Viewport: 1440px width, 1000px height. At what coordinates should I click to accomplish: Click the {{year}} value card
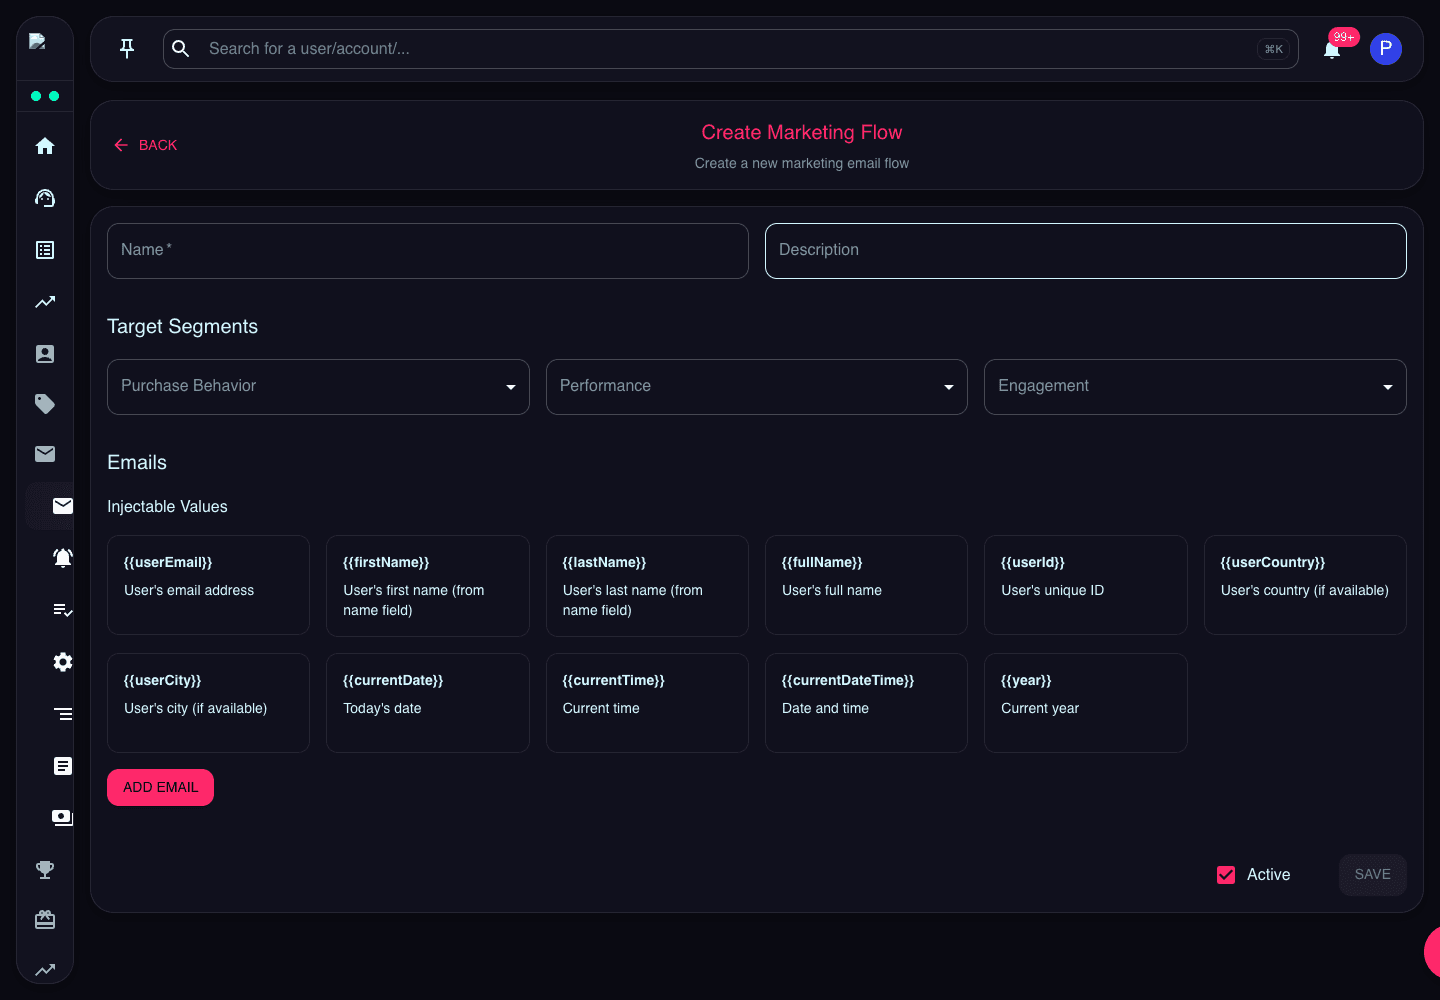(x=1086, y=703)
